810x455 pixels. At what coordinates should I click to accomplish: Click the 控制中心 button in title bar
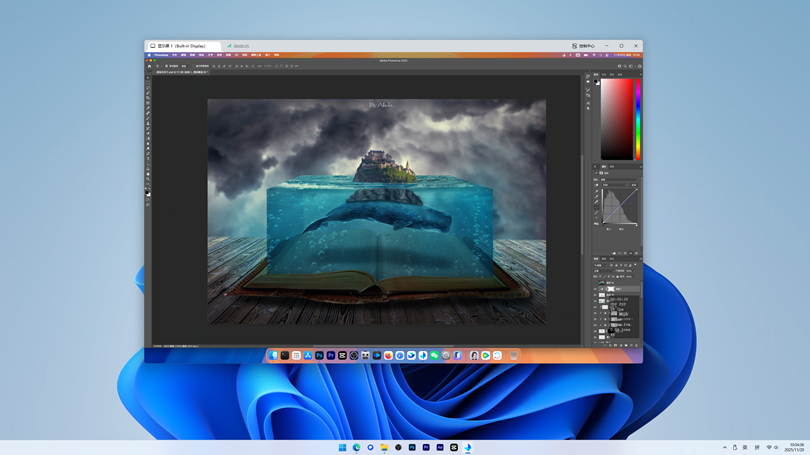(x=583, y=46)
